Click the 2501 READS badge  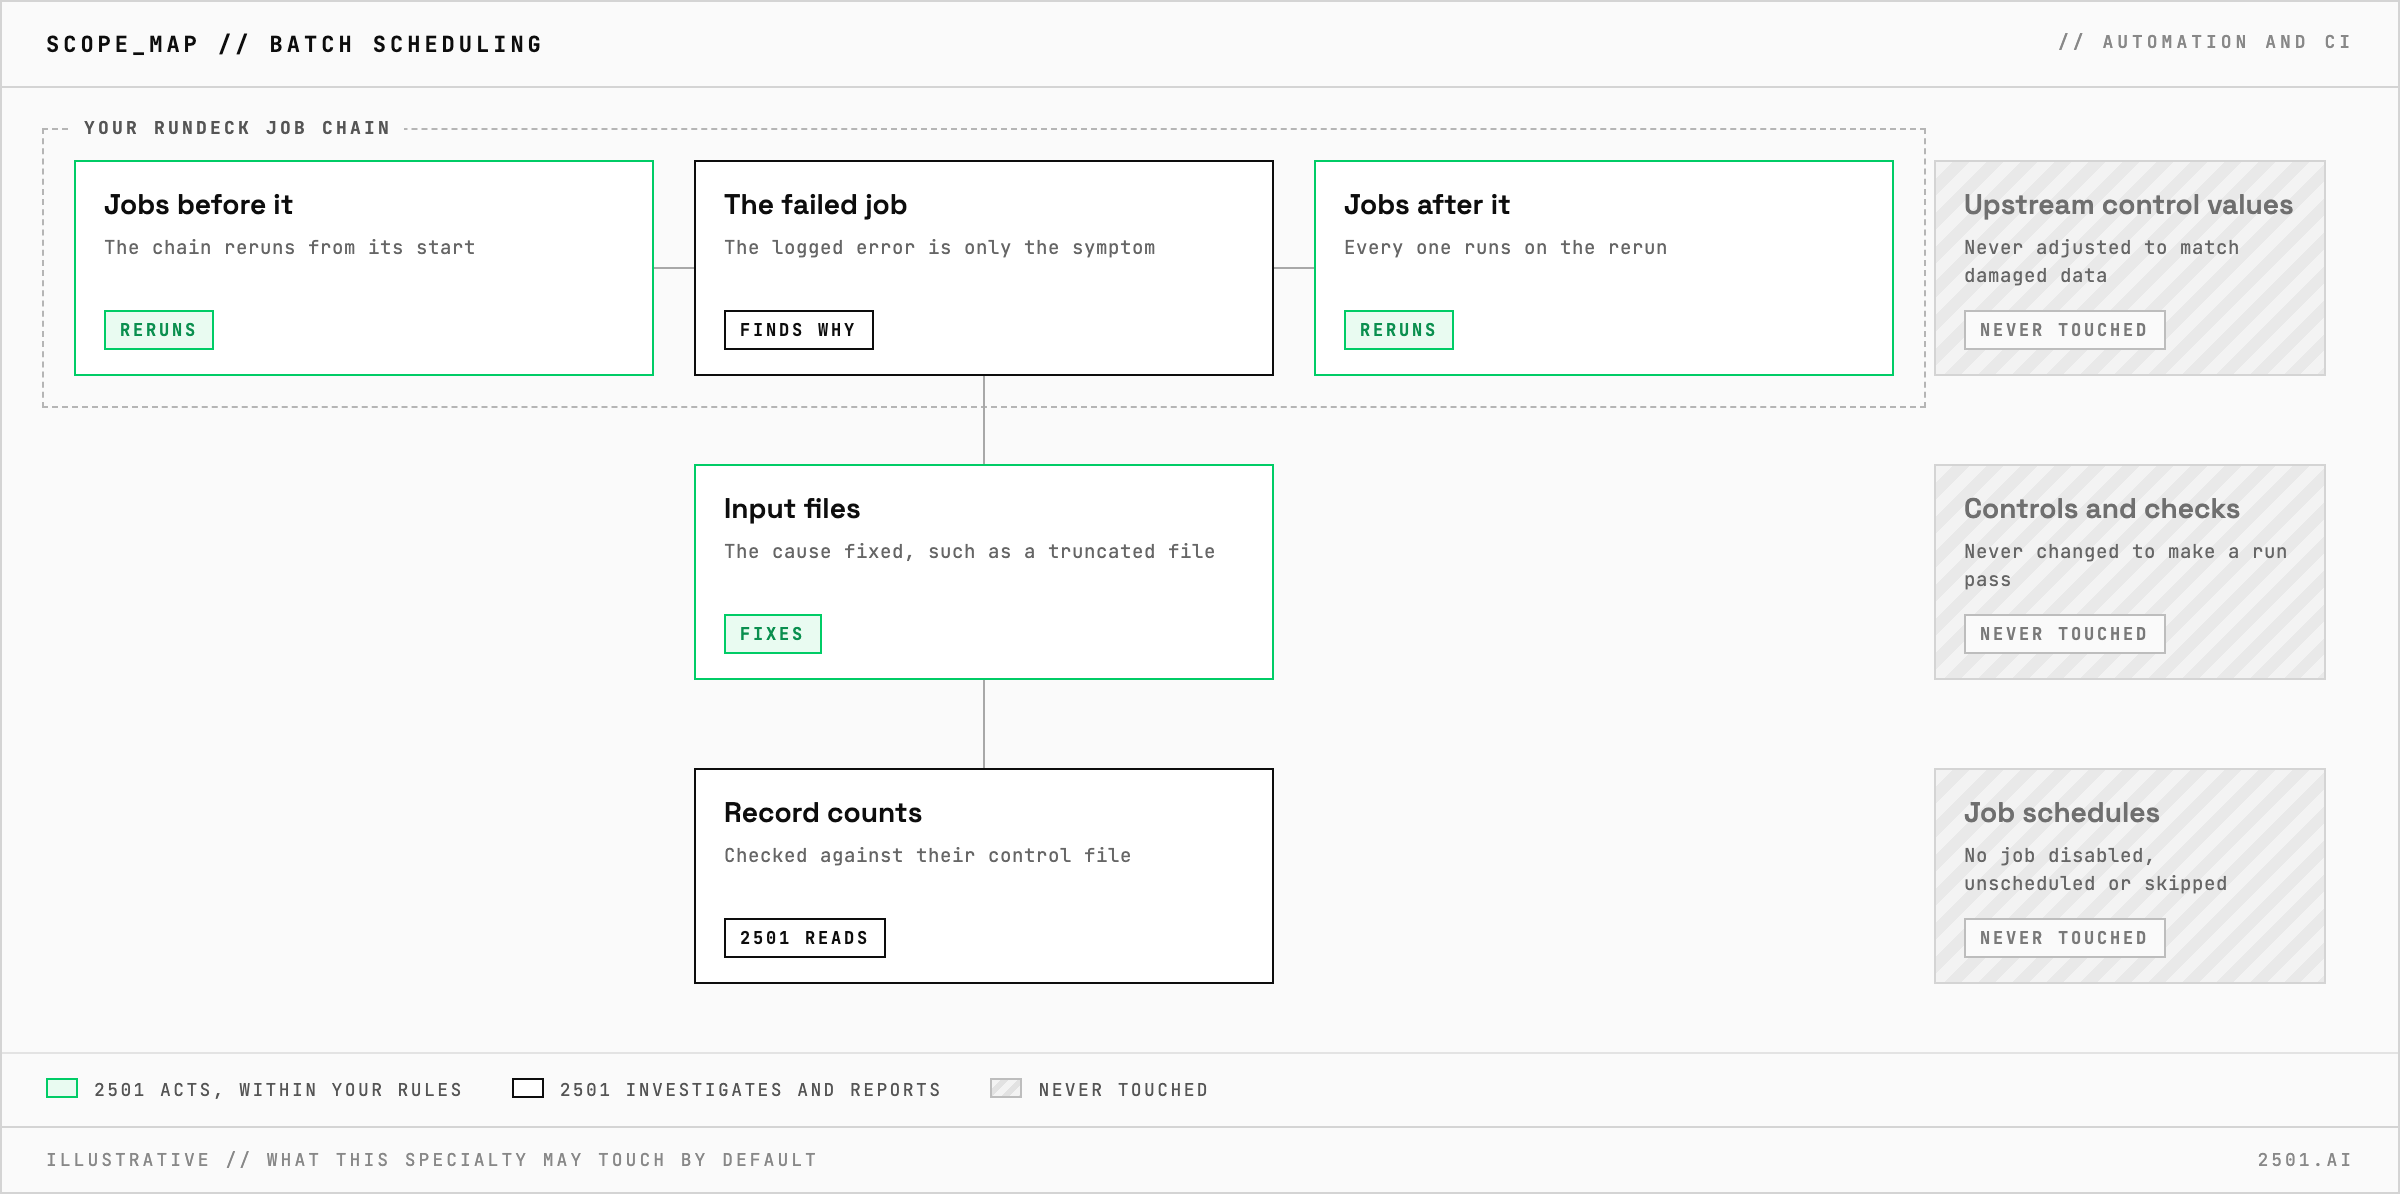coord(805,938)
